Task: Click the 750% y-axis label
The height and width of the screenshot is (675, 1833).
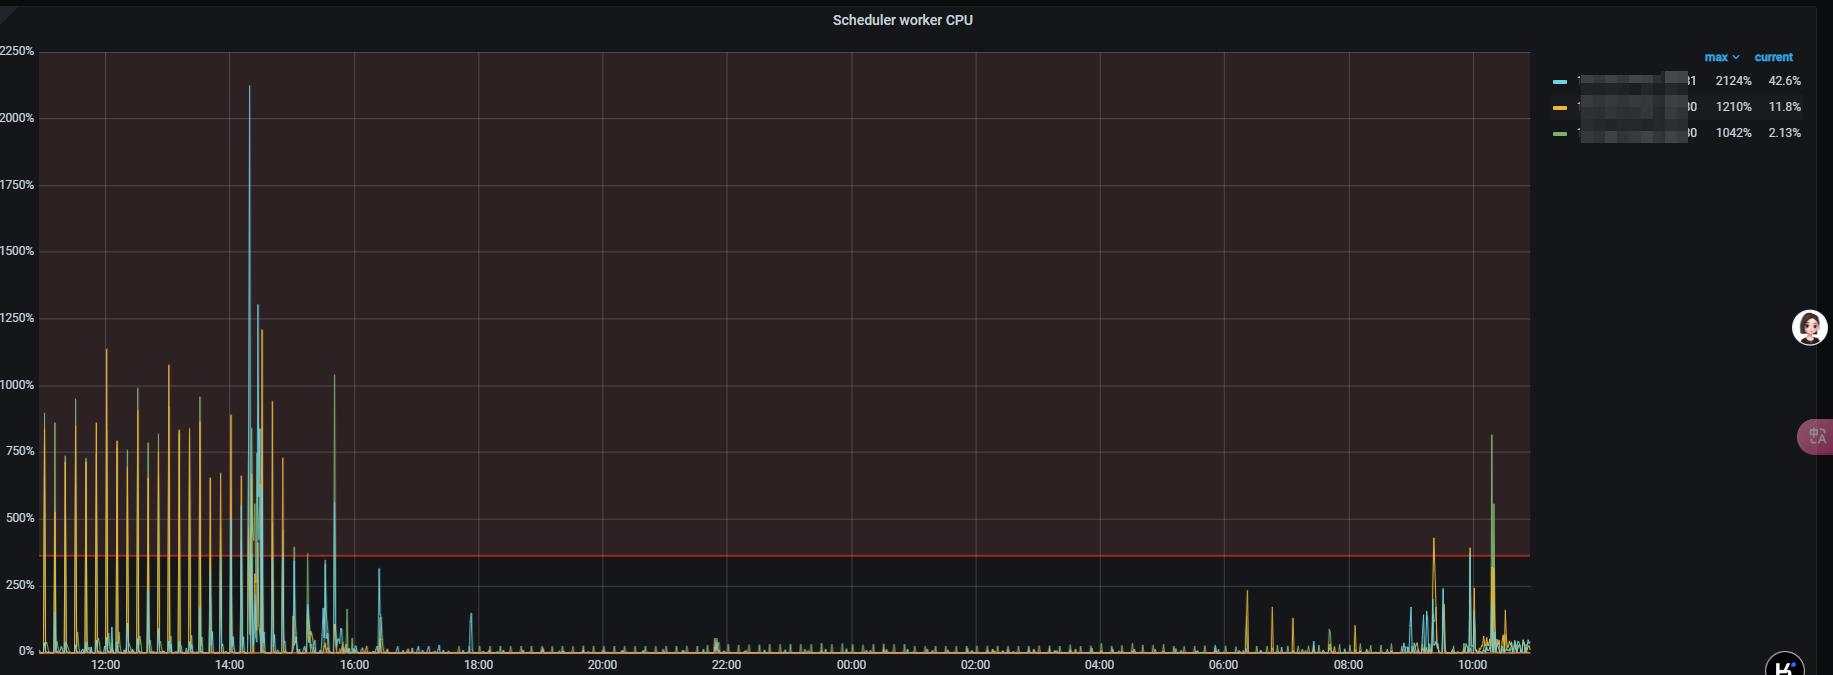Action: 20,451
